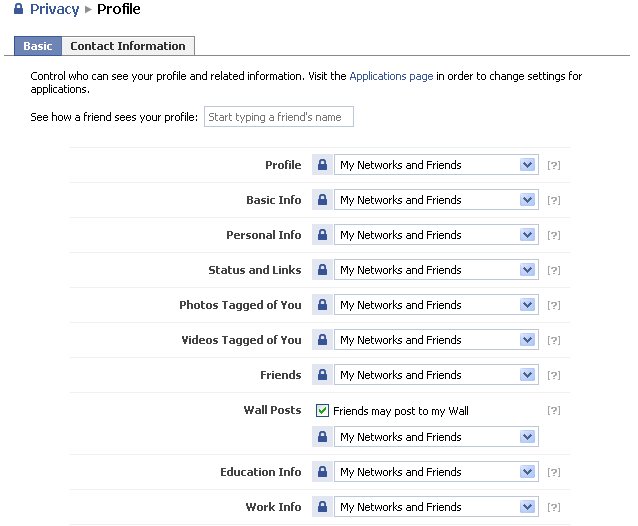Viewport: 638px width, 526px height.
Task: Click the lock icon beside Profile row
Action: [322, 165]
